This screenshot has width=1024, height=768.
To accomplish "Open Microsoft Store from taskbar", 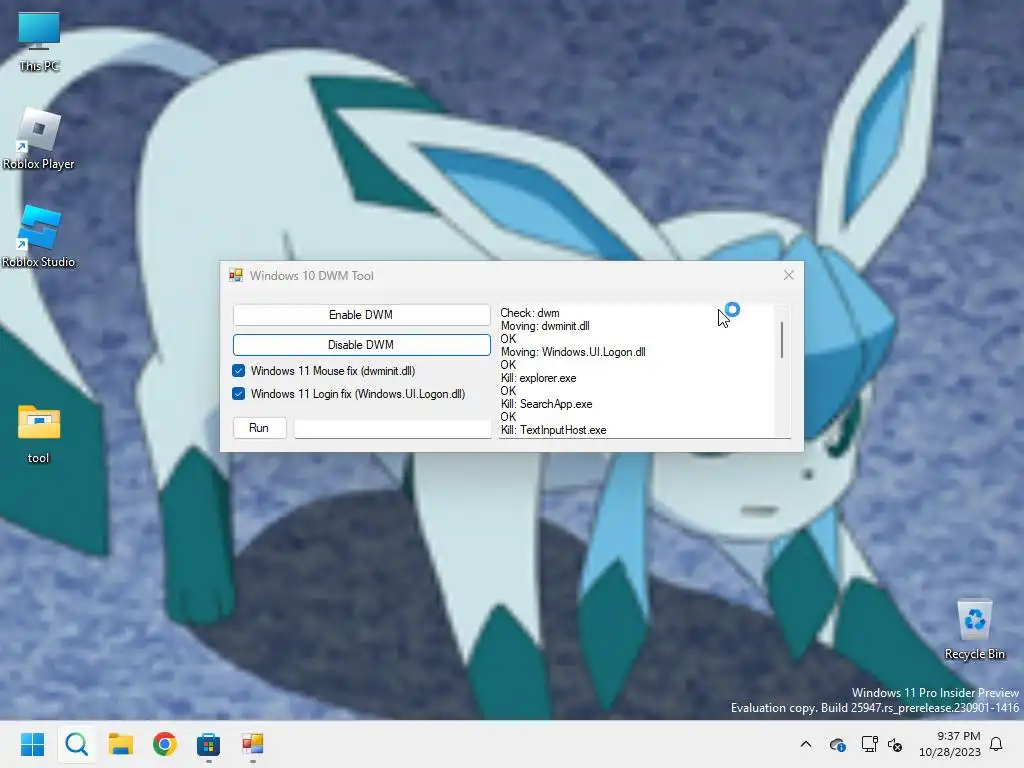I will coord(208,744).
